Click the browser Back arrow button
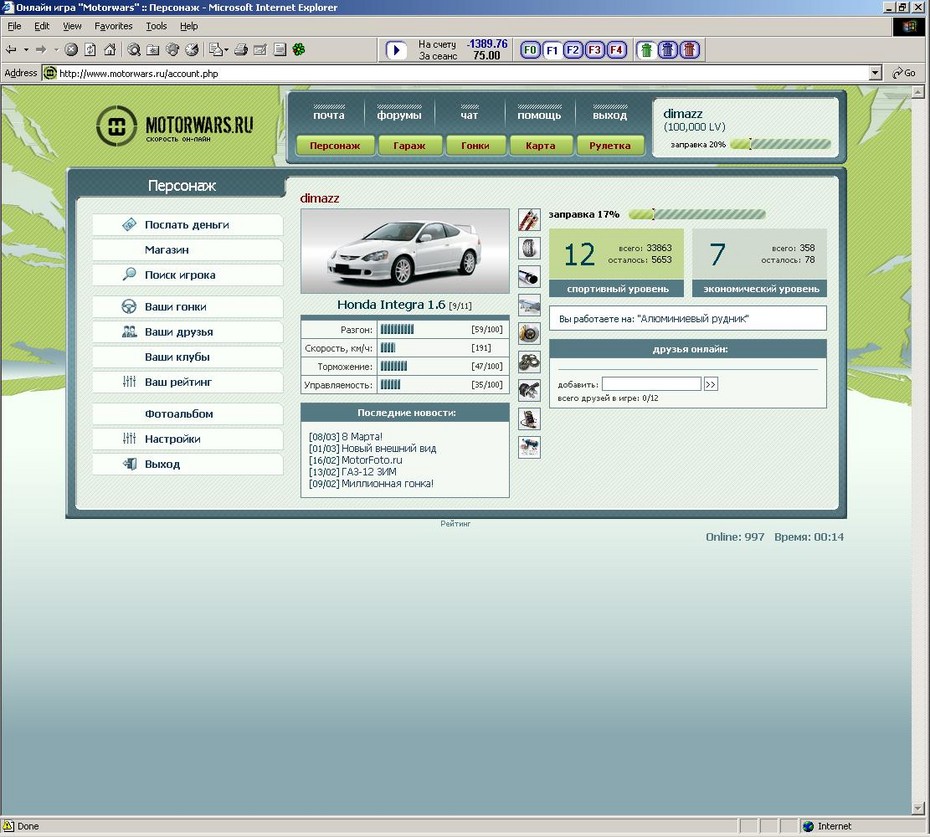930x837 pixels. (11, 50)
